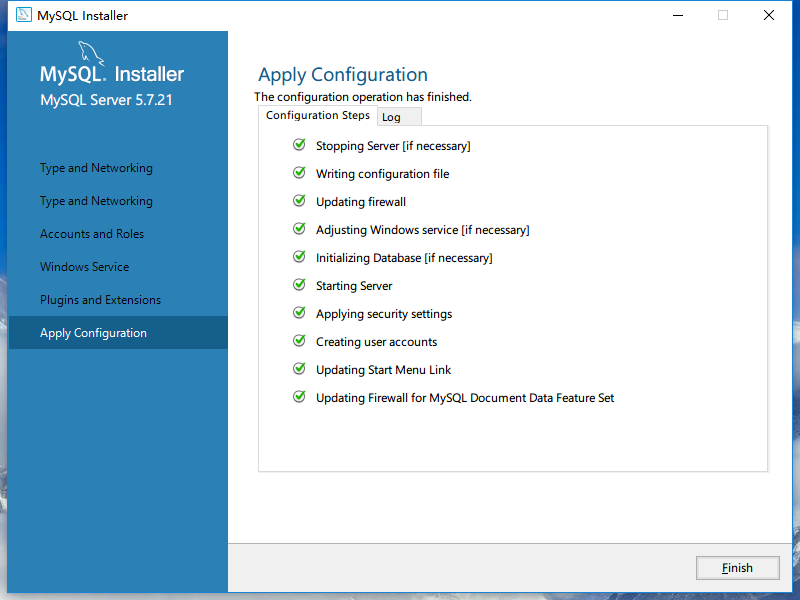The height and width of the screenshot is (600, 800).
Task: Click the checkmark next to Writing configuration file
Action: 299,173
